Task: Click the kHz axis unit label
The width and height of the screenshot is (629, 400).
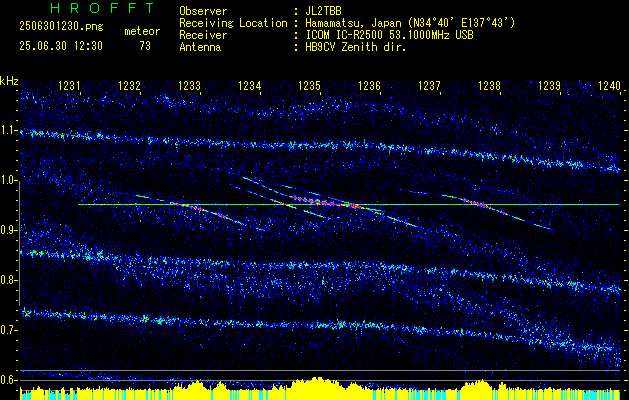Action: pos(9,81)
